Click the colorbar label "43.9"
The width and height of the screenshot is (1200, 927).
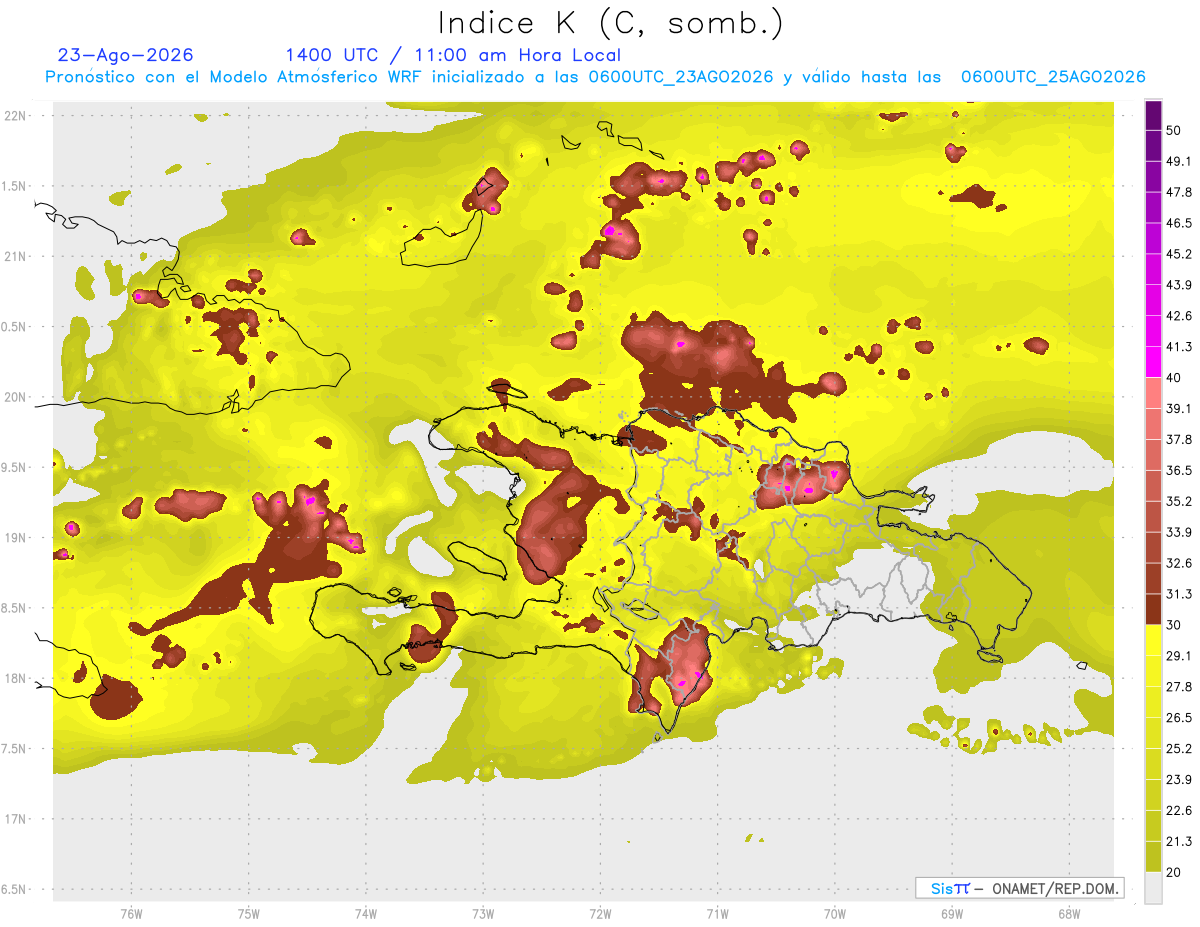pos(1178,285)
